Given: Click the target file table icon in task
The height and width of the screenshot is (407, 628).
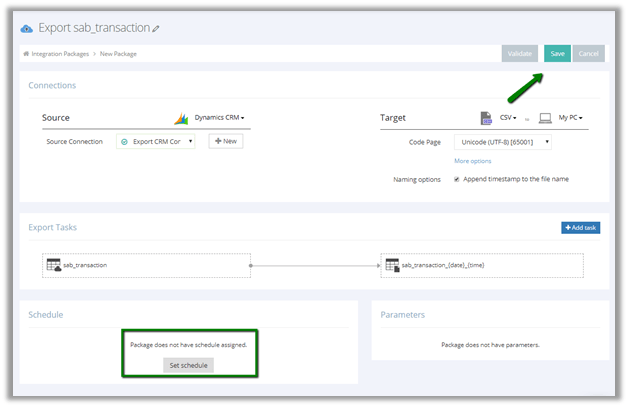Looking at the screenshot, I should point(391,265).
